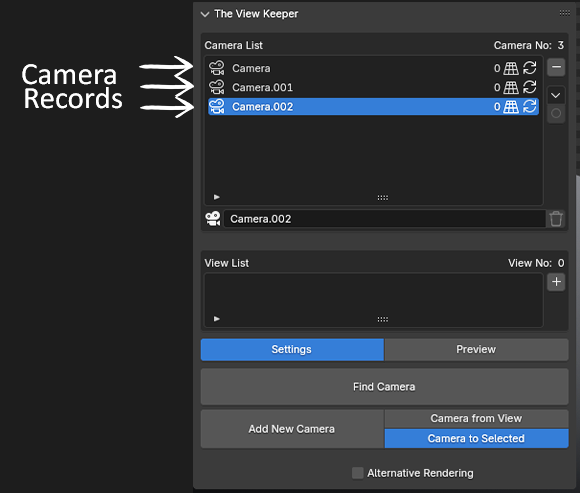The height and width of the screenshot is (493, 580).
Task: Click the refresh icon on Camera.001 row
Action: (x=530, y=87)
